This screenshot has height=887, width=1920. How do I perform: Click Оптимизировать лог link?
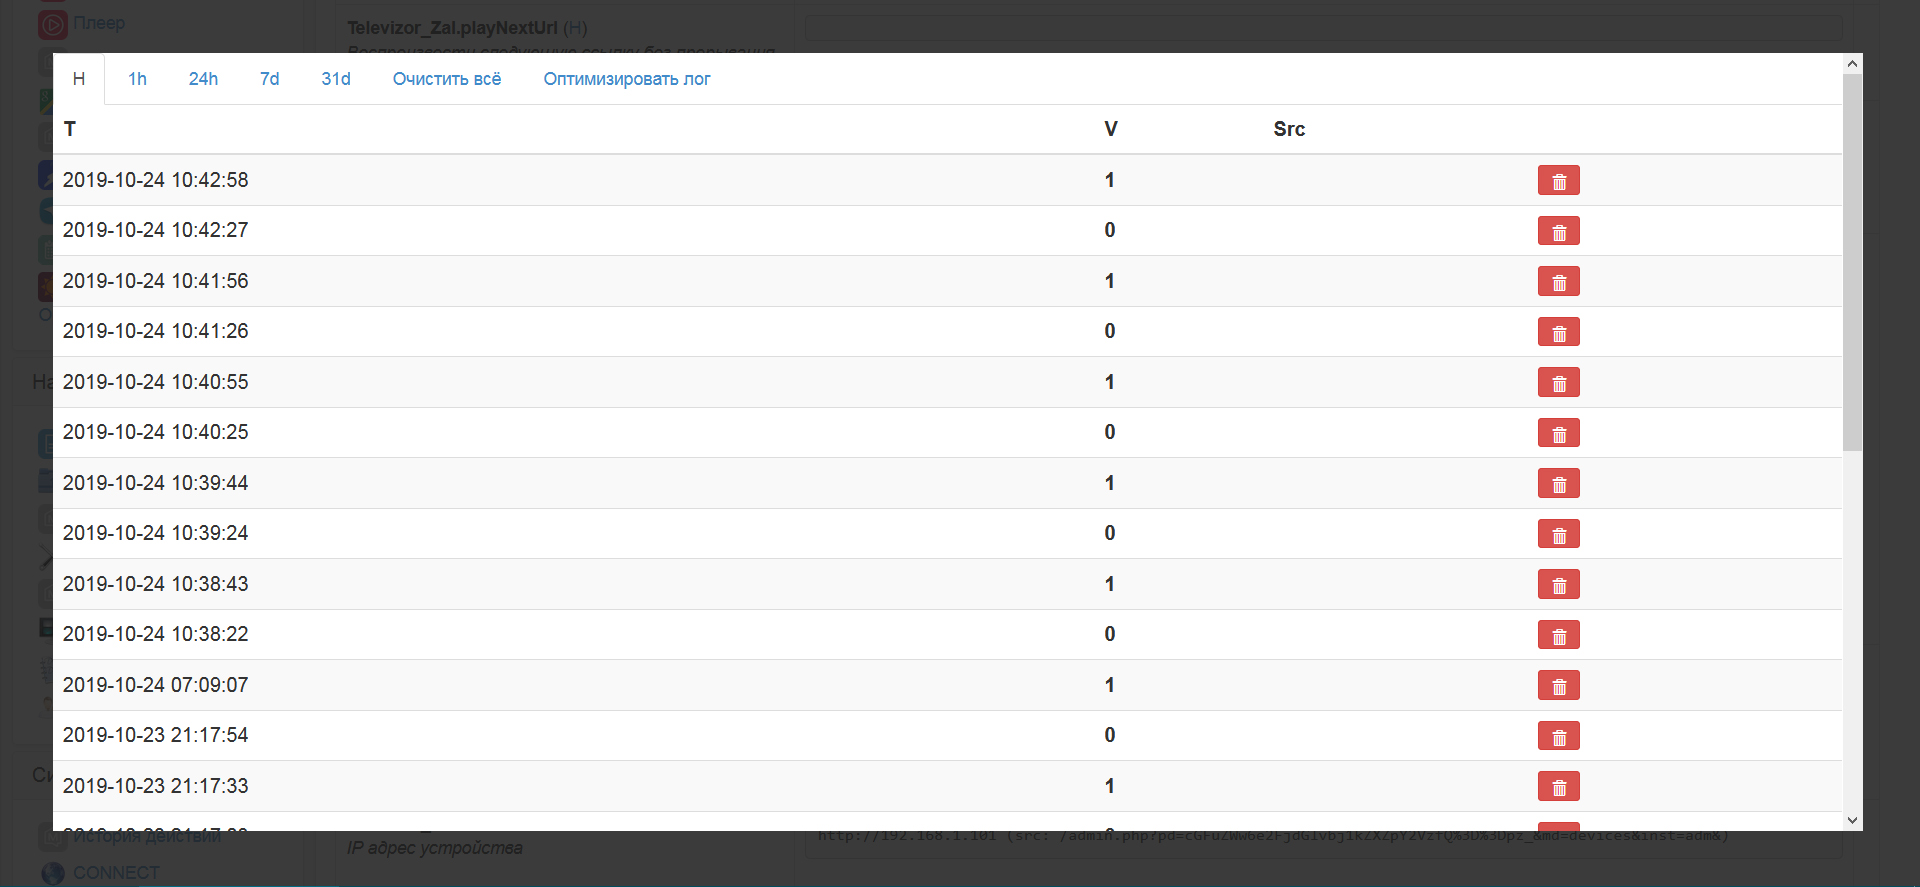(626, 79)
